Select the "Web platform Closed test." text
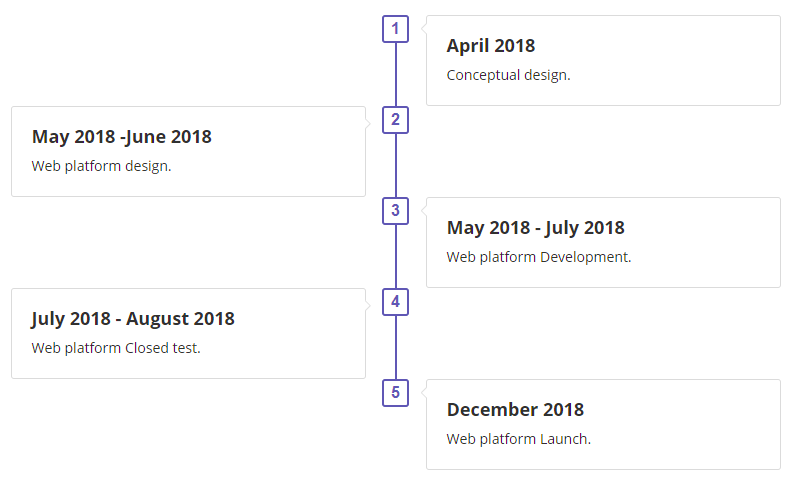 116,348
